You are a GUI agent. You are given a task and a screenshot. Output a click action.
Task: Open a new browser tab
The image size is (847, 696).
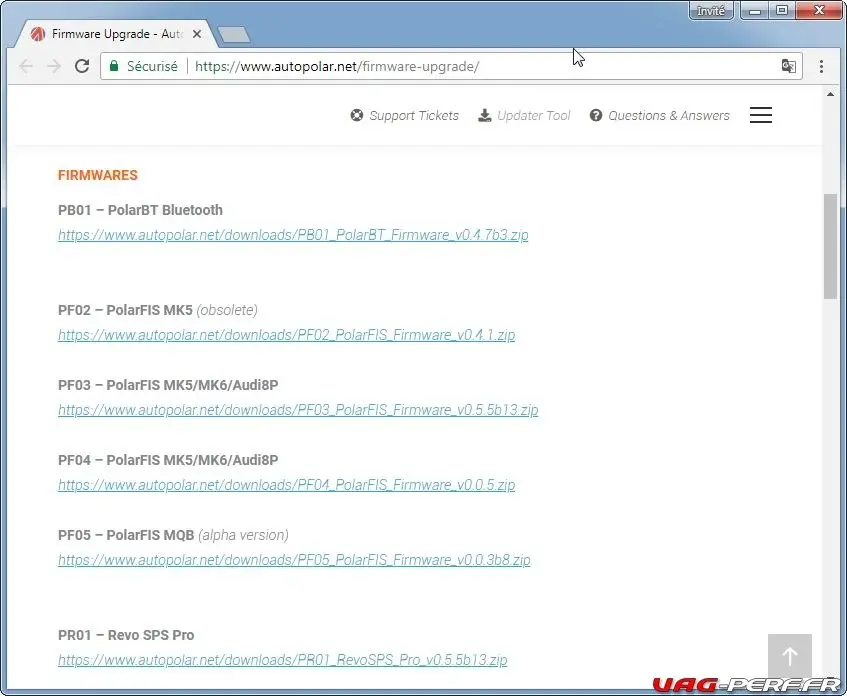234,35
